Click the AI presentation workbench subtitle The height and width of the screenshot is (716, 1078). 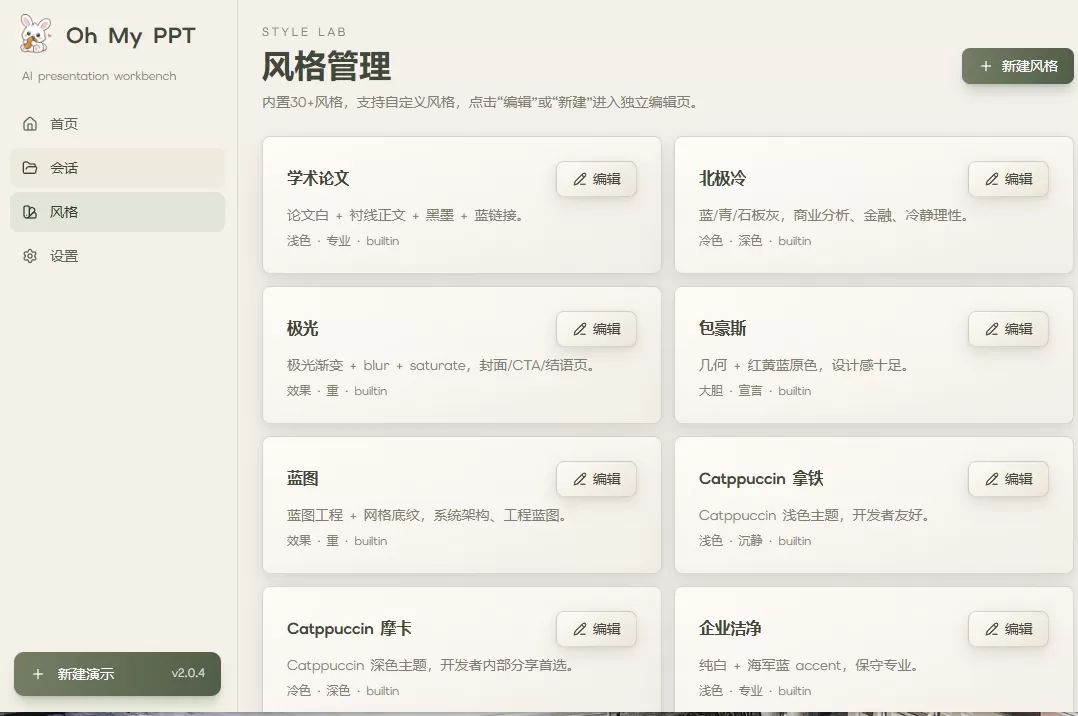click(x=99, y=76)
